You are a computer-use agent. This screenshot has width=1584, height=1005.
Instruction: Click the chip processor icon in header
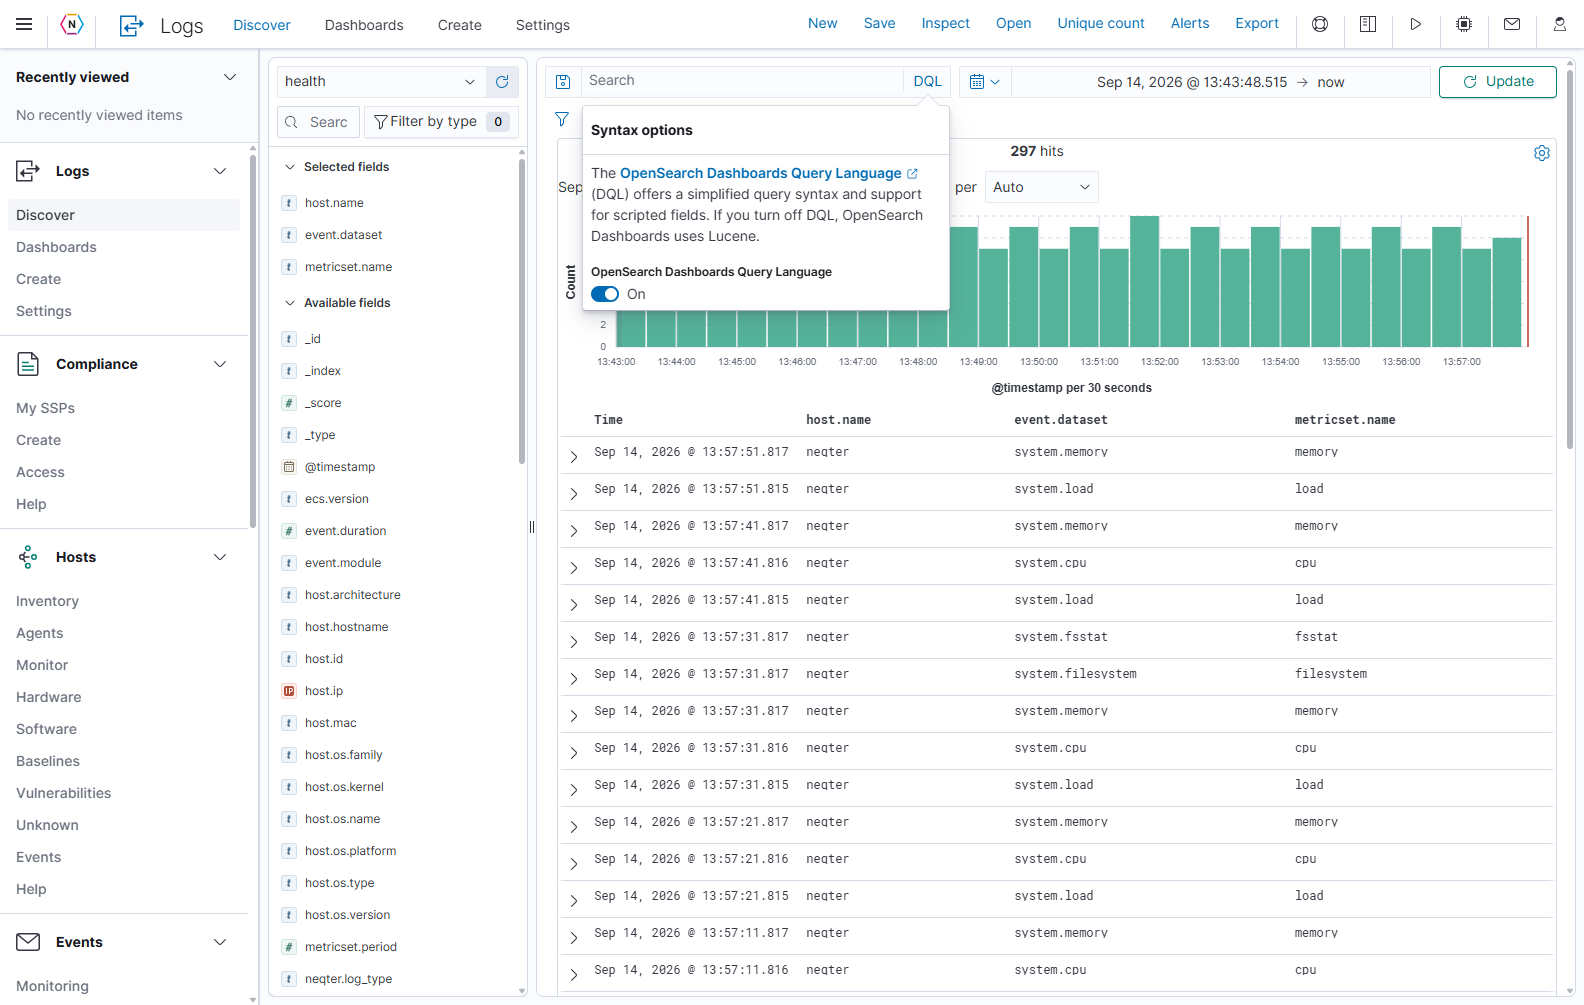pyautogui.click(x=1464, y=24)
